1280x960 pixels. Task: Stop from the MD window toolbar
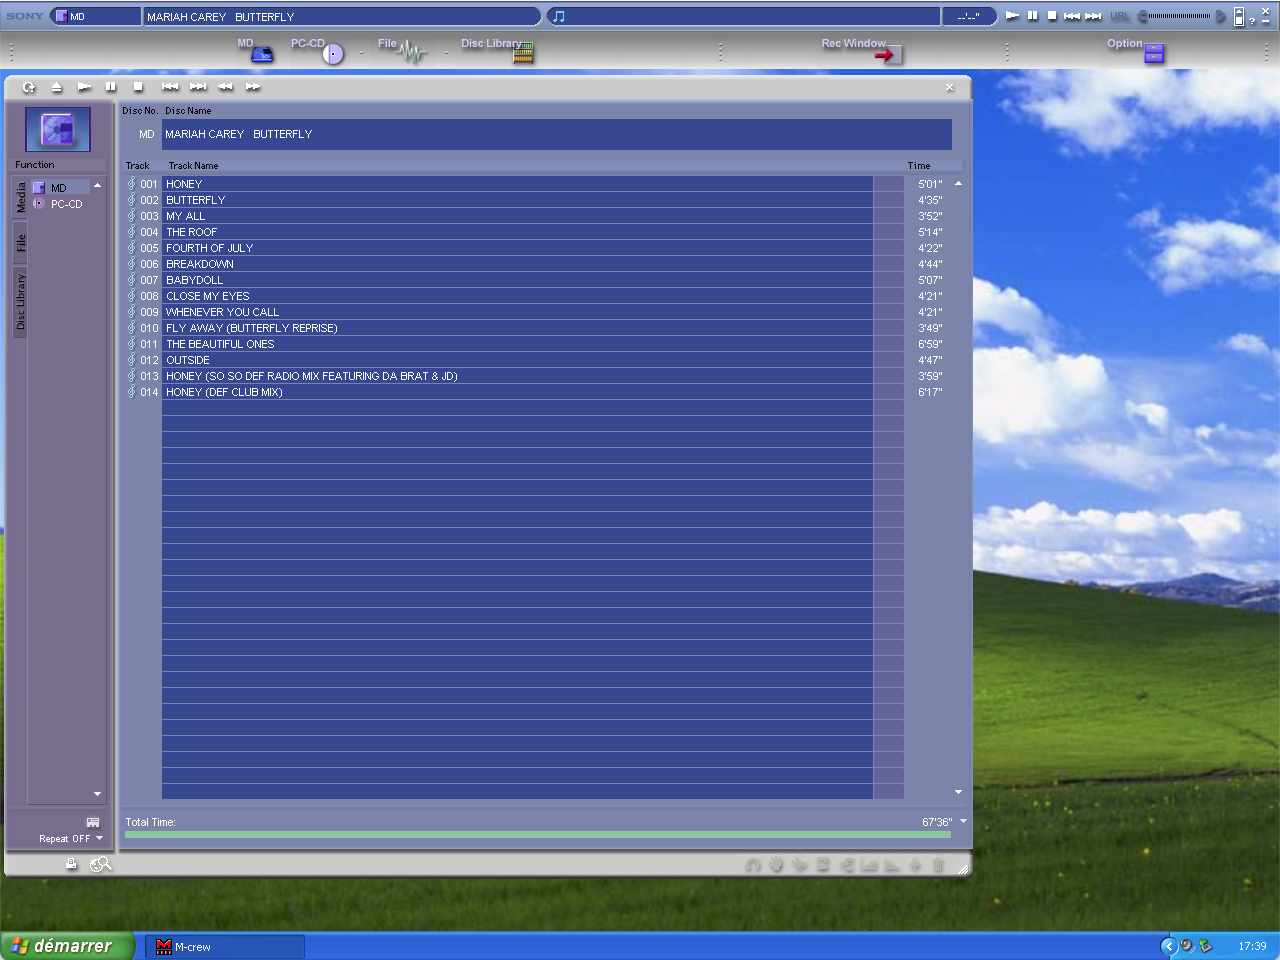click(x=138, y=87)
